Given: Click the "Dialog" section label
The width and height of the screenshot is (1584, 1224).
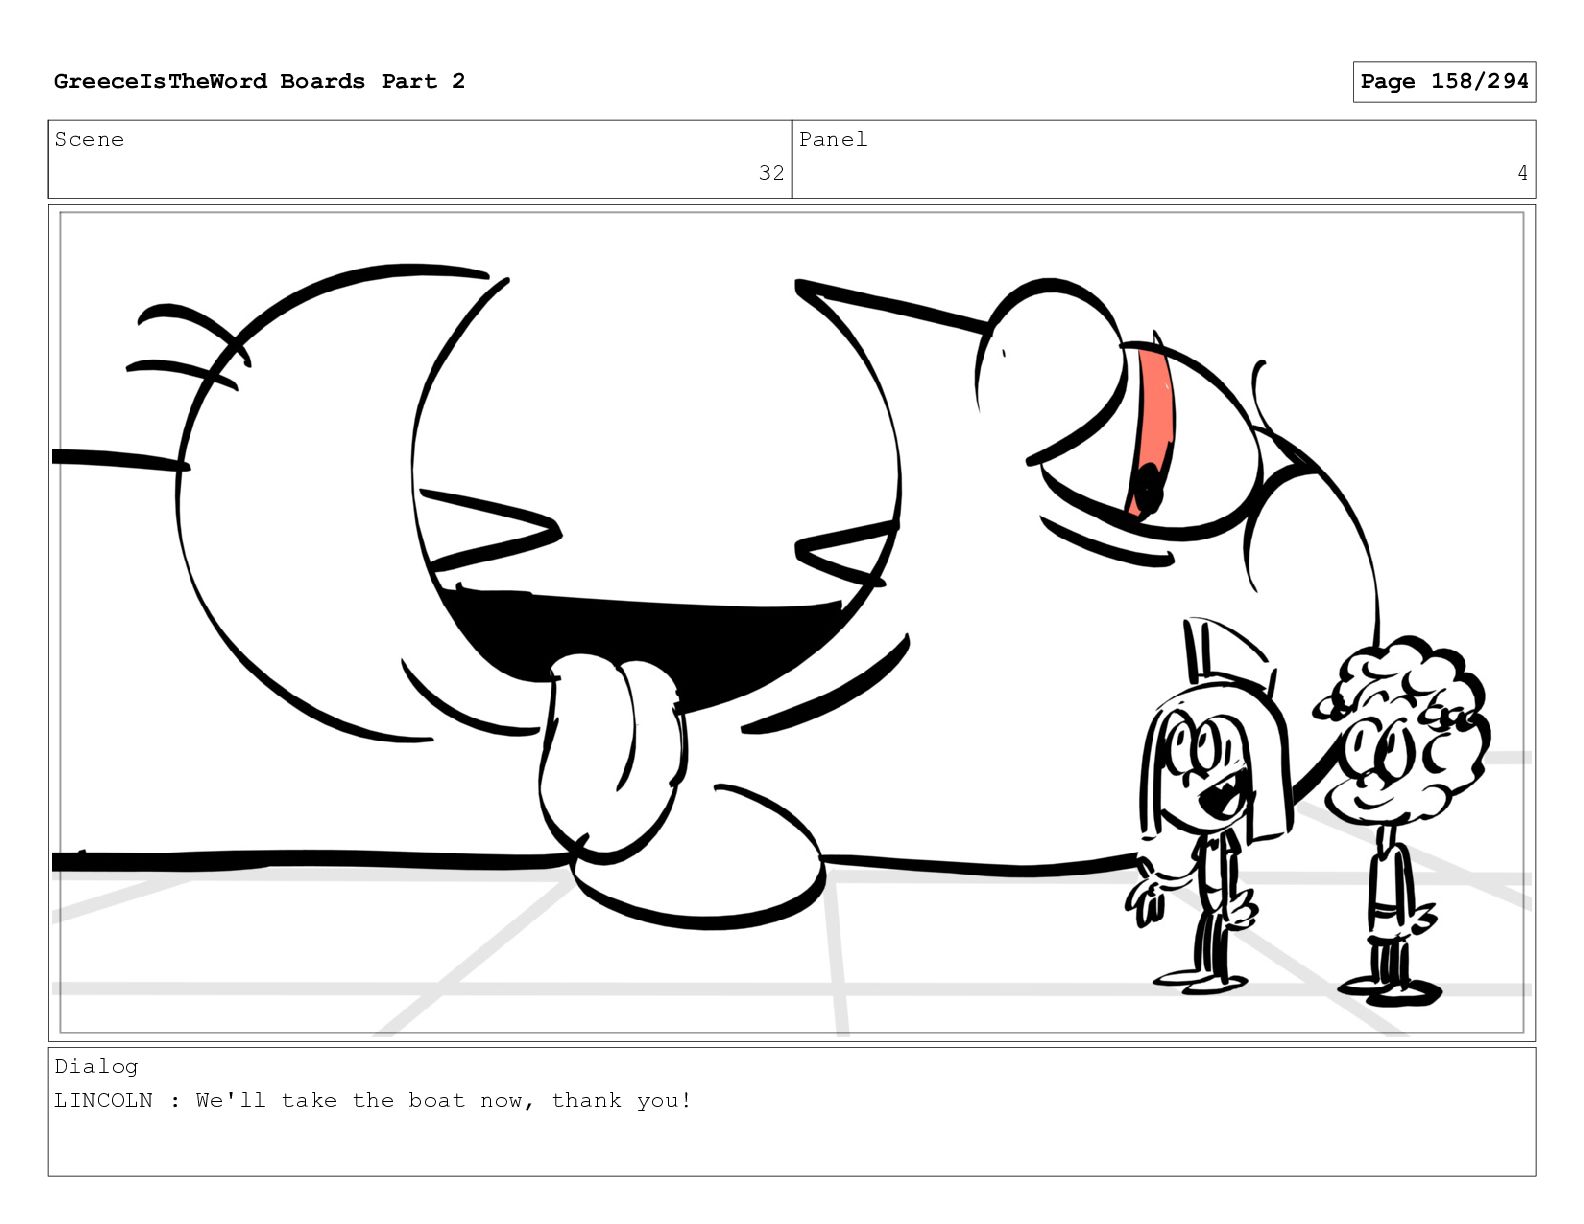Looking at the screenshot, I should click(96, 1066).
